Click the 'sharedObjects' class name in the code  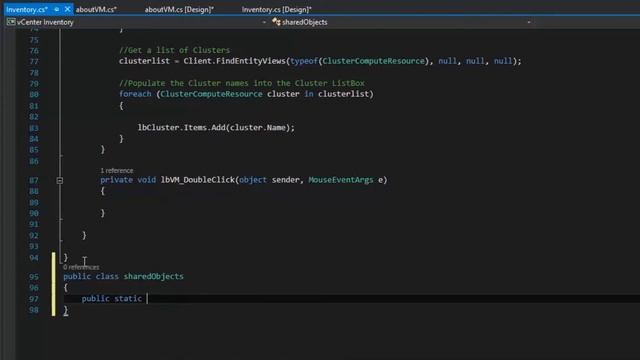coord(153,276)
